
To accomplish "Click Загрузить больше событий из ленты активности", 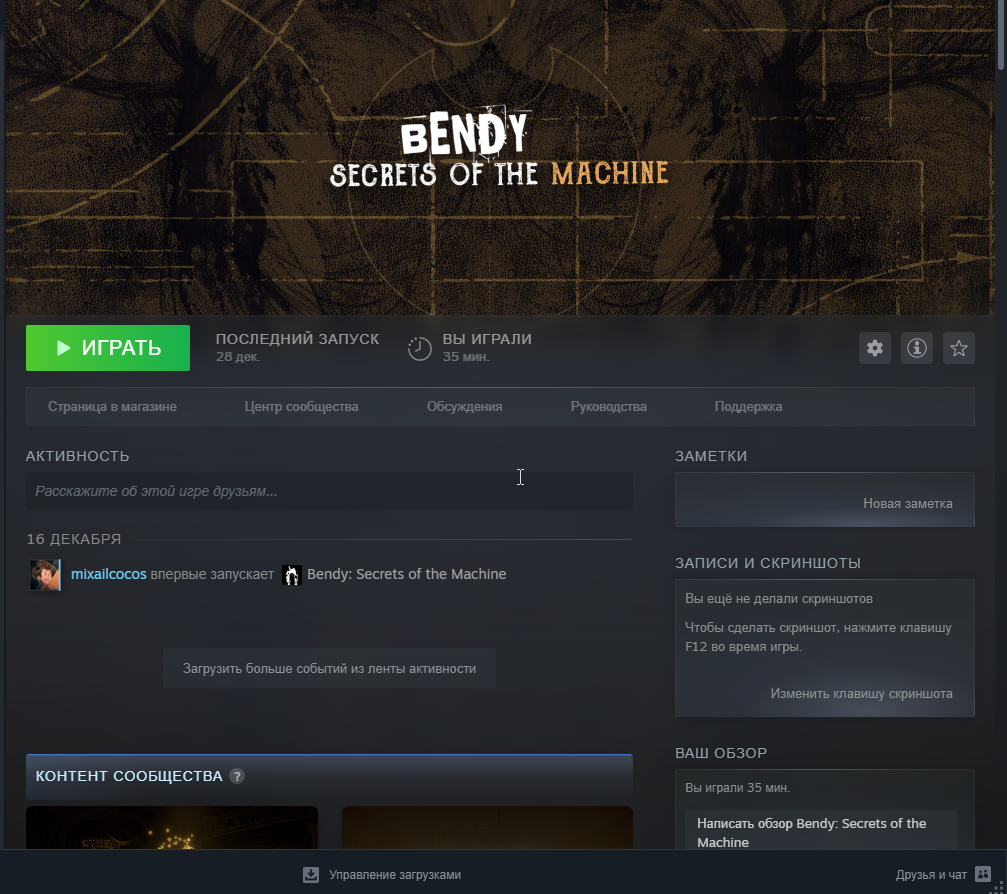I will 329,669.
